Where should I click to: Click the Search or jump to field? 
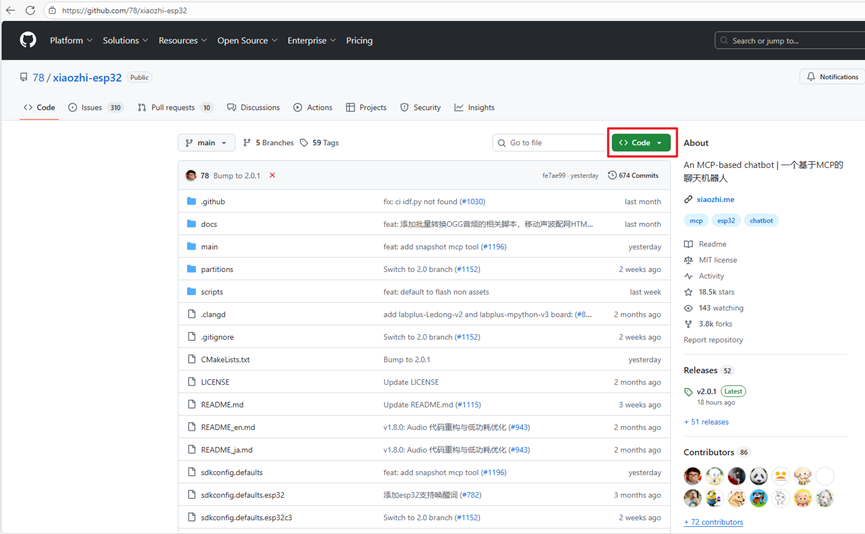[x=790, y=40]
